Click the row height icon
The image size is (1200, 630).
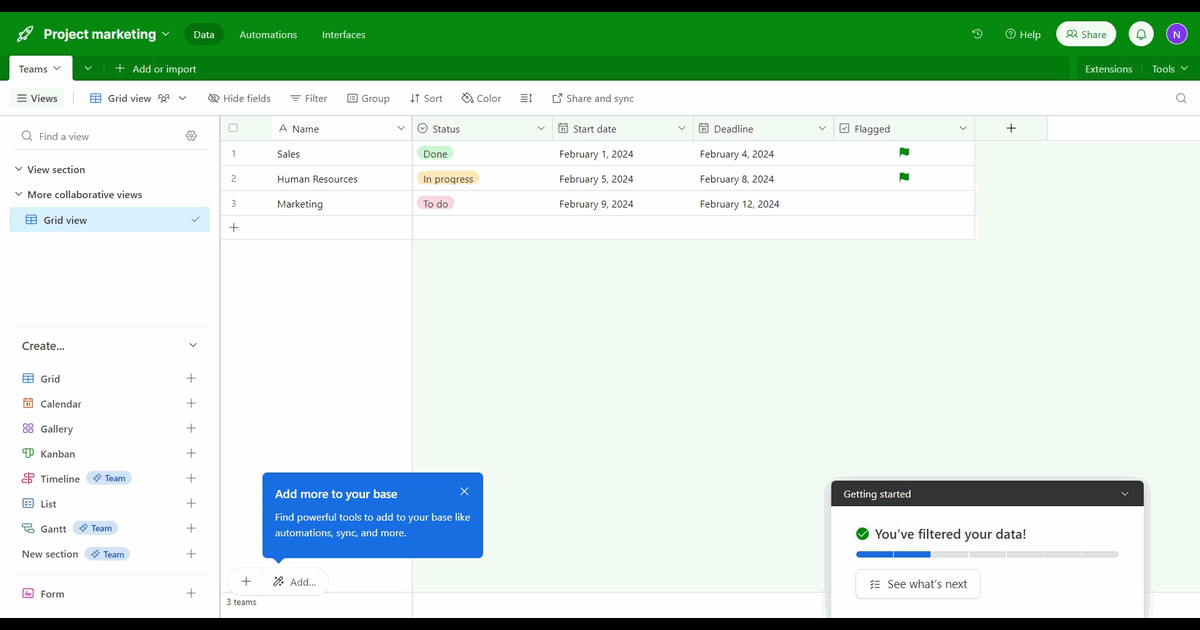527,98
